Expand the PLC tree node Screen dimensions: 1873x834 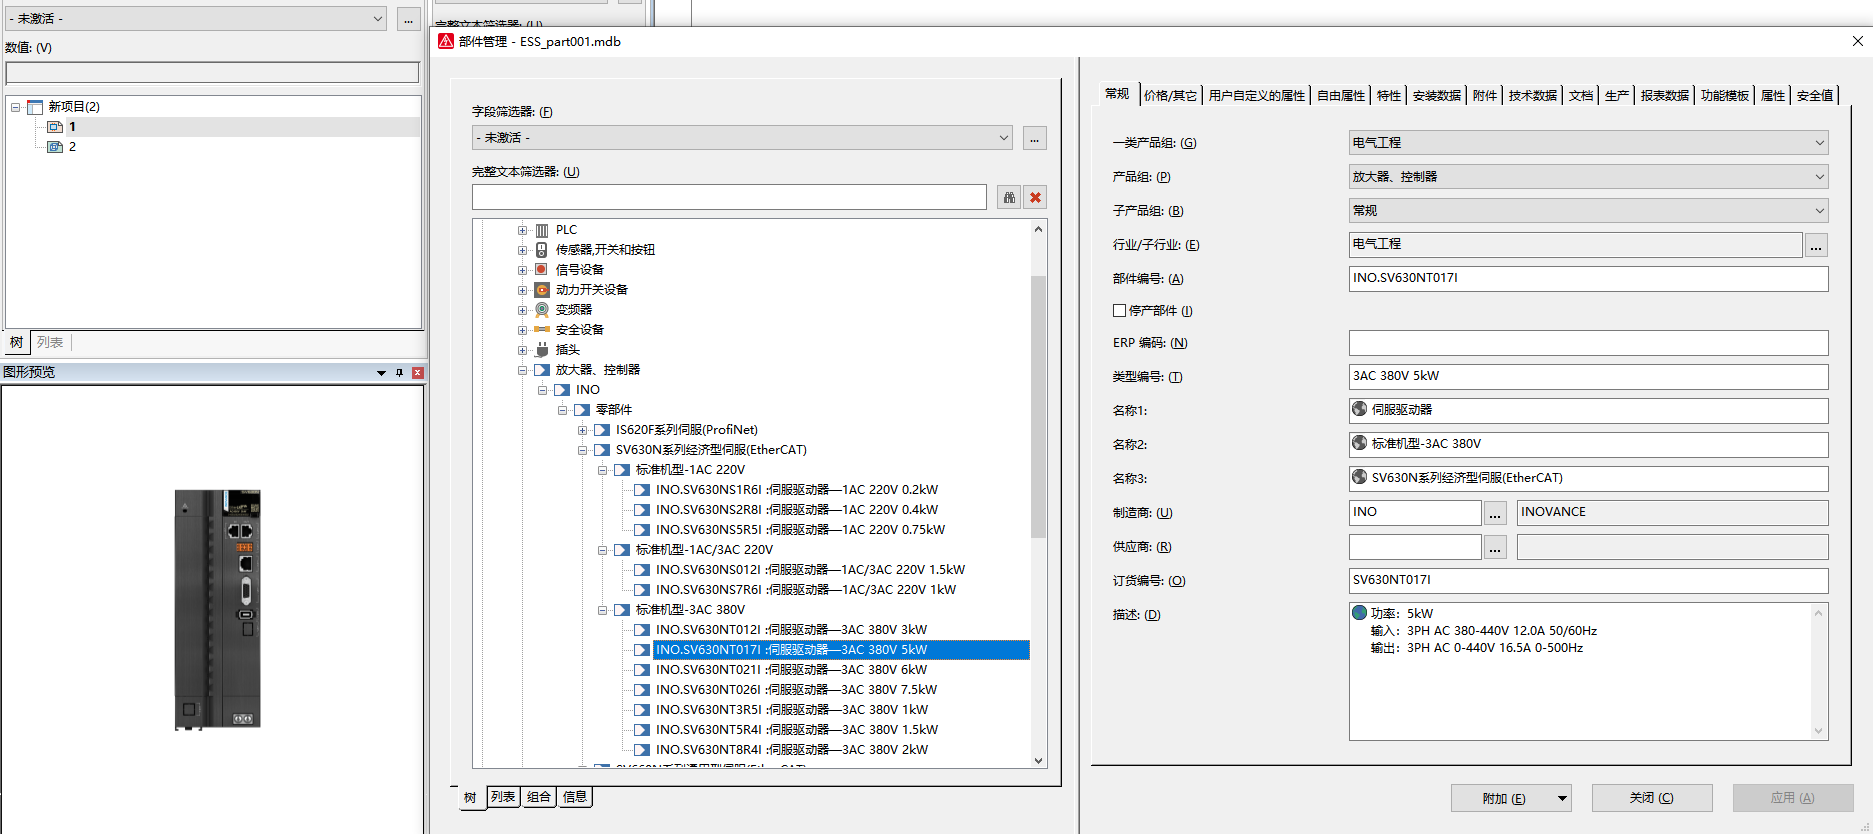pos(522,230)
